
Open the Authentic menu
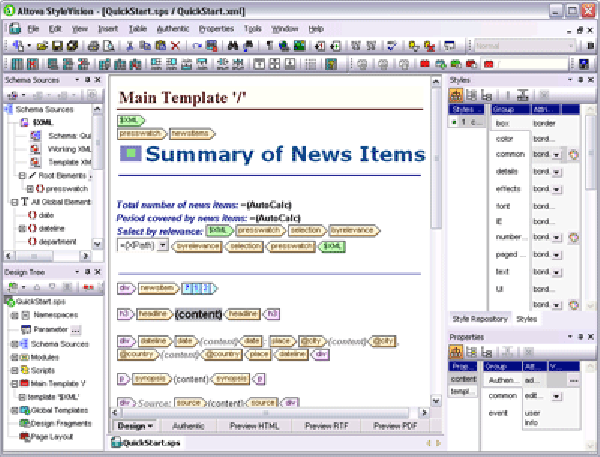[x=173, y=29]
